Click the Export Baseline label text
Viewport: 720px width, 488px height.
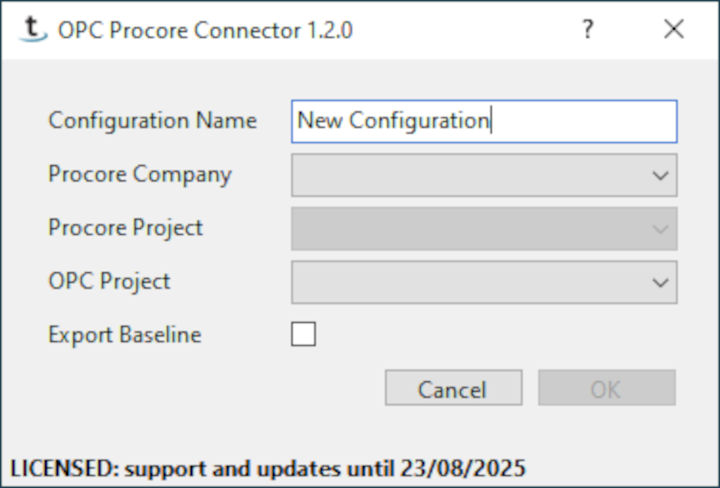125,335
